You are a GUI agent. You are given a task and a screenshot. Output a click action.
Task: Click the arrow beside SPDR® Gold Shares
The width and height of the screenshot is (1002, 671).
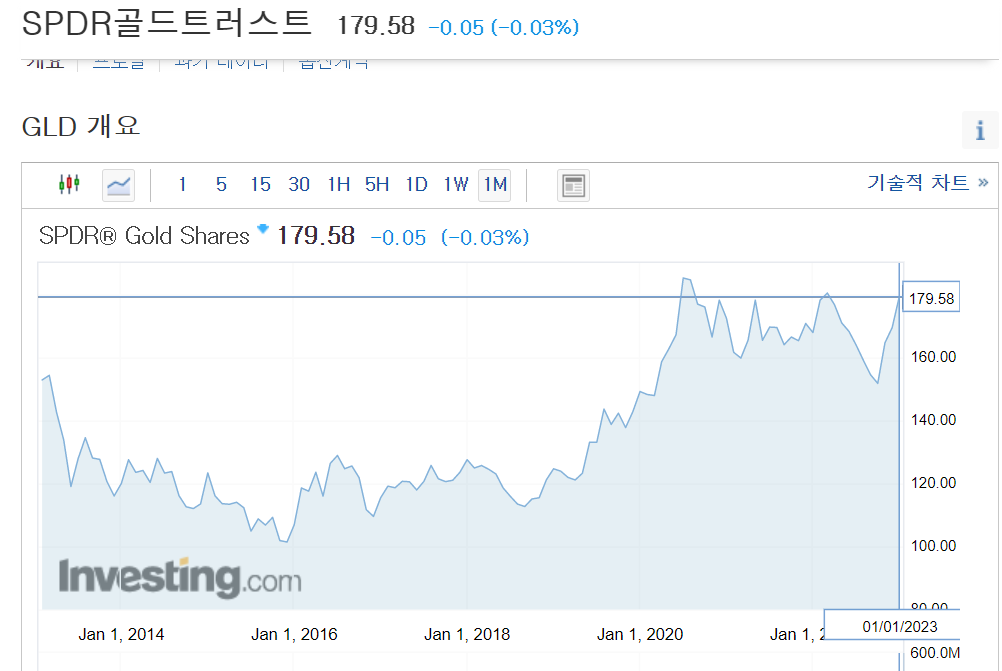(x=263, y=228)
